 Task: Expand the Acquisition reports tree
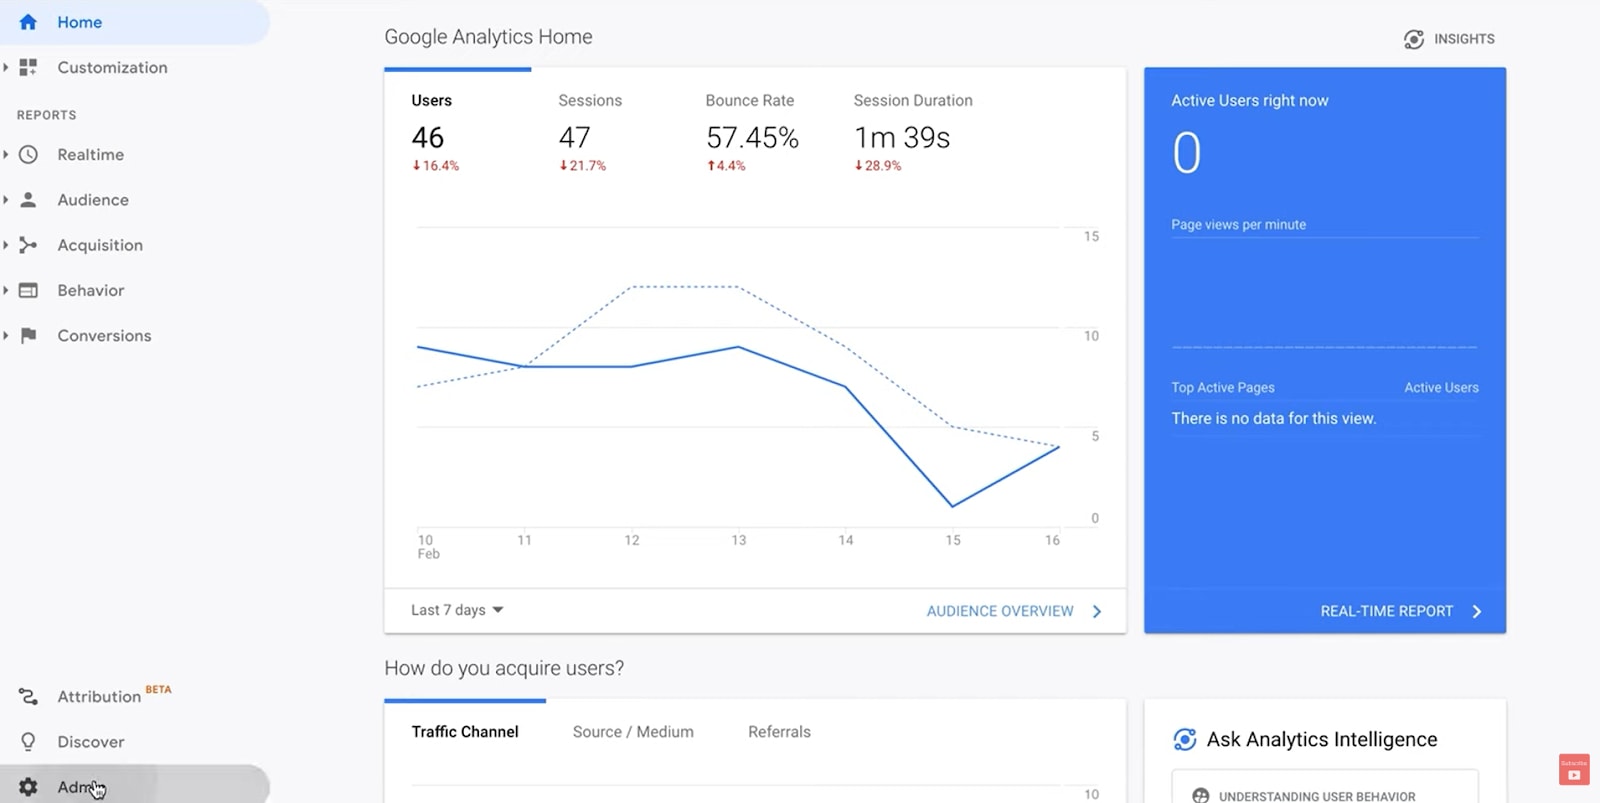click(x=6, y=245)
